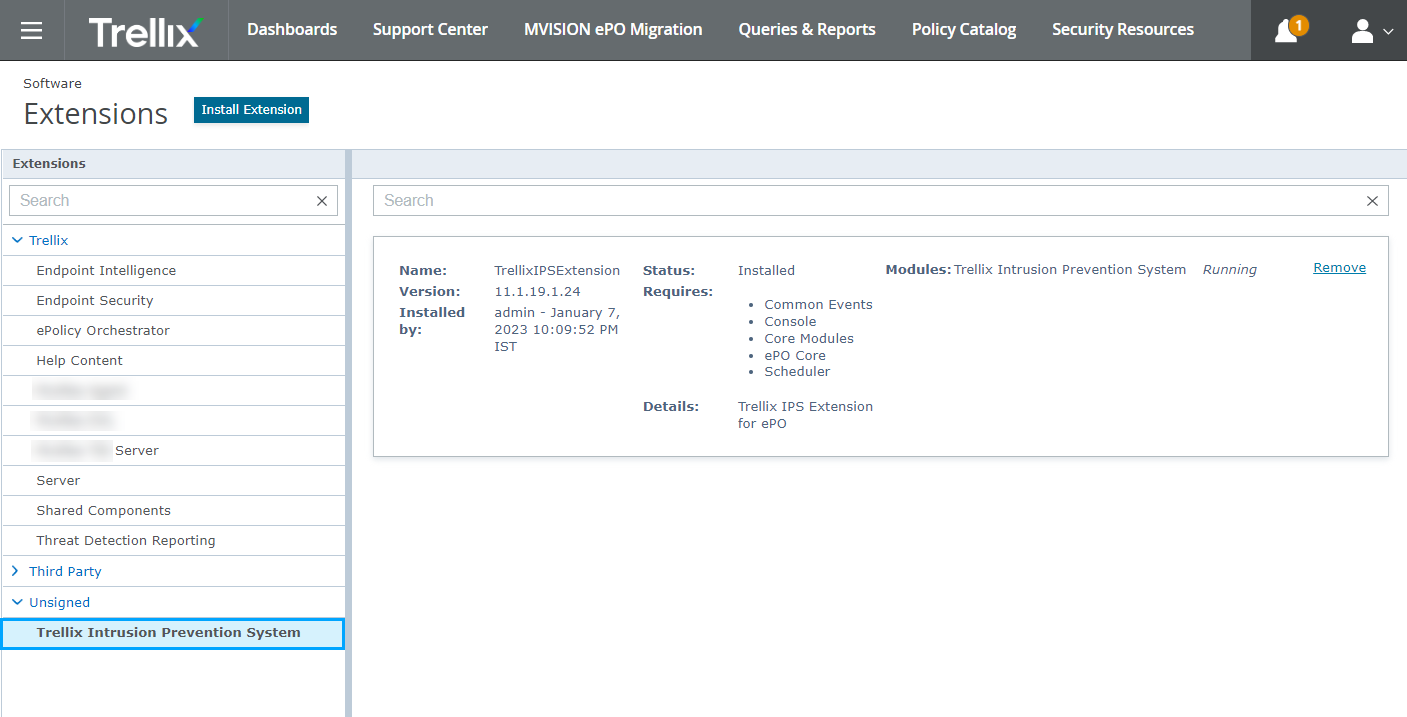
Task: Select Trellix Intrusion Prevention System item
Action: click(173, 633)
